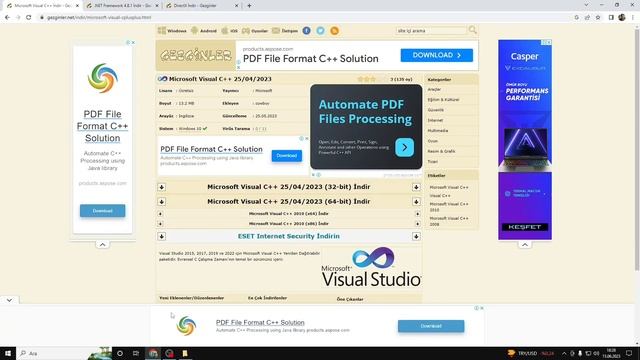Close the Microsoft Visual C++ browser tab
This screenshot has width=640, height=360.
point(77,6)
